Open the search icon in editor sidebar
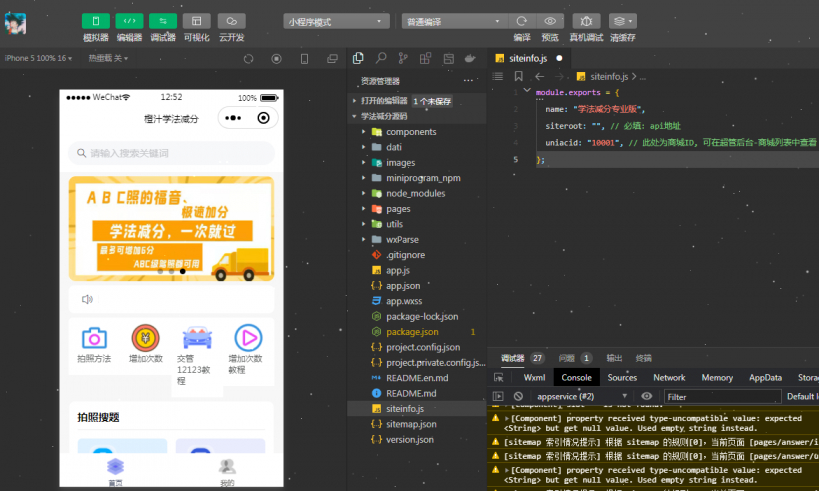819x491 pixels. tap(380, 58)
